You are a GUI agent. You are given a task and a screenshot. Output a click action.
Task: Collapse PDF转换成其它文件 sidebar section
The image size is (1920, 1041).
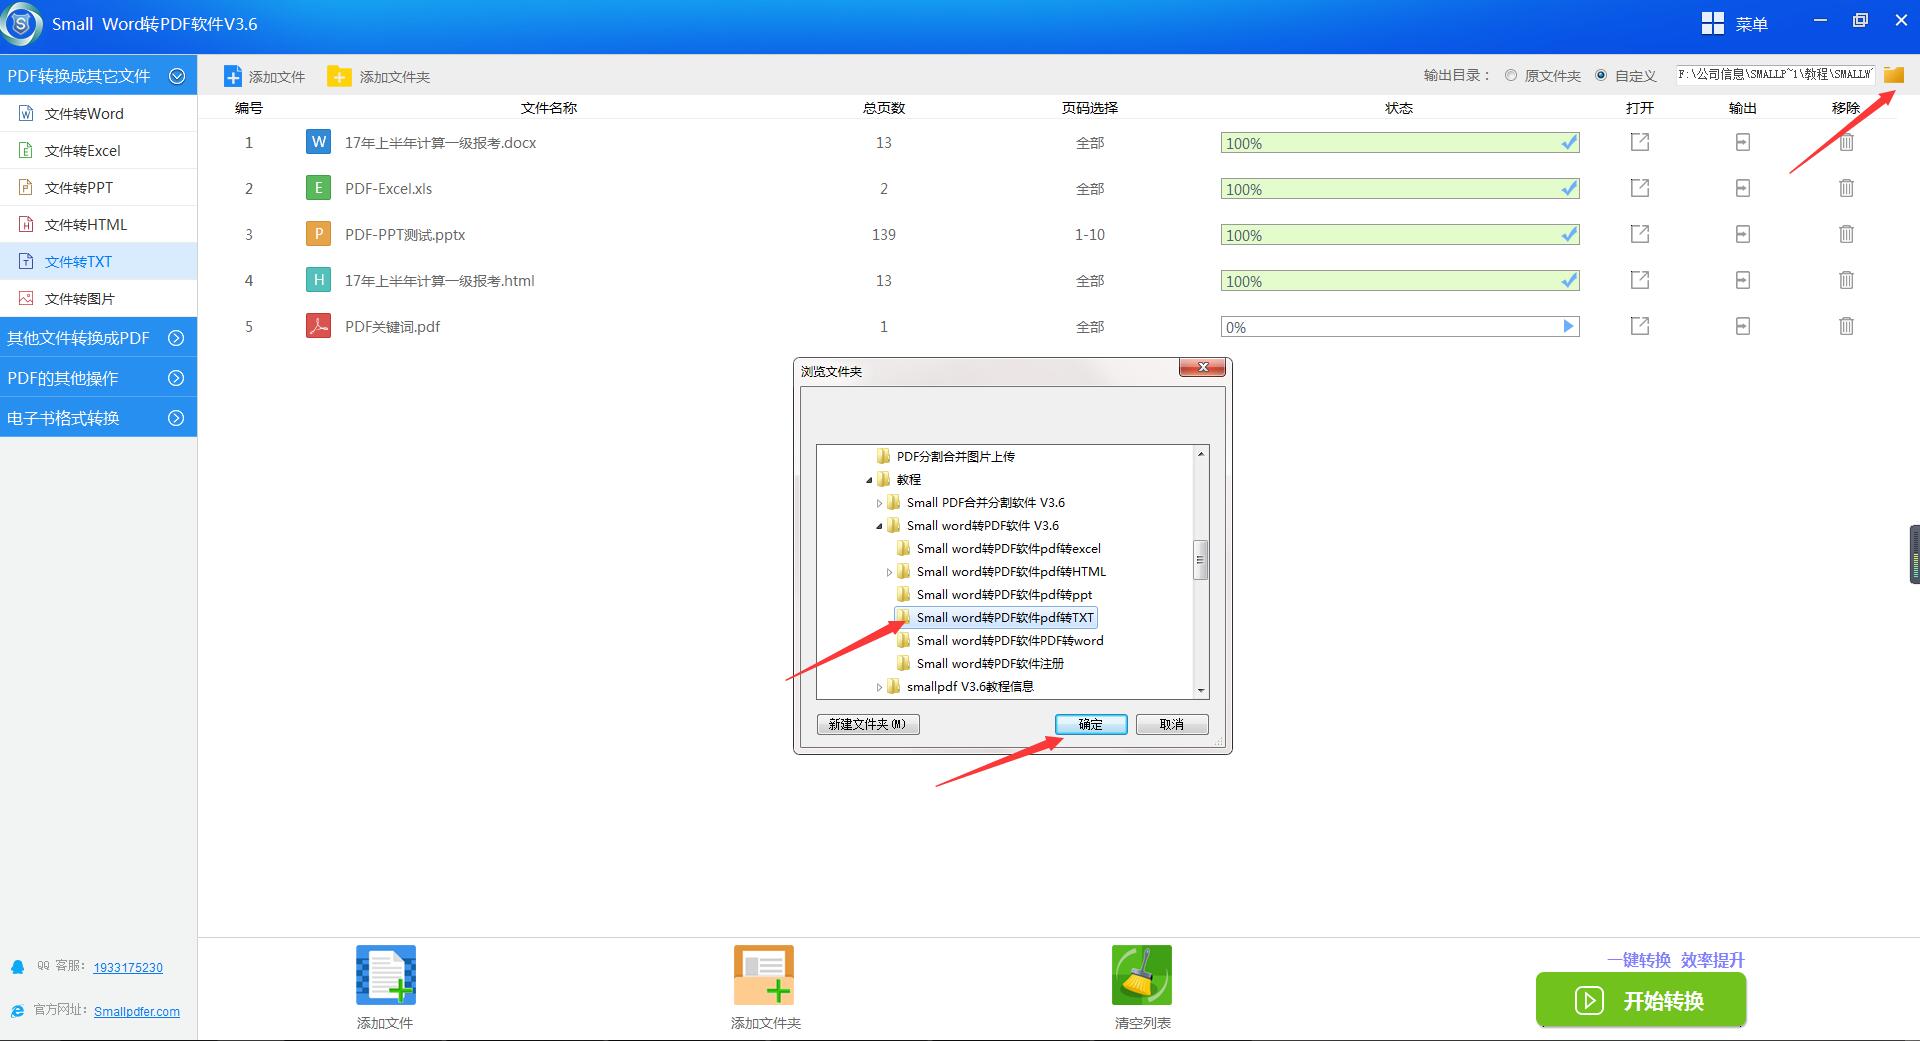tap(177, 76)
